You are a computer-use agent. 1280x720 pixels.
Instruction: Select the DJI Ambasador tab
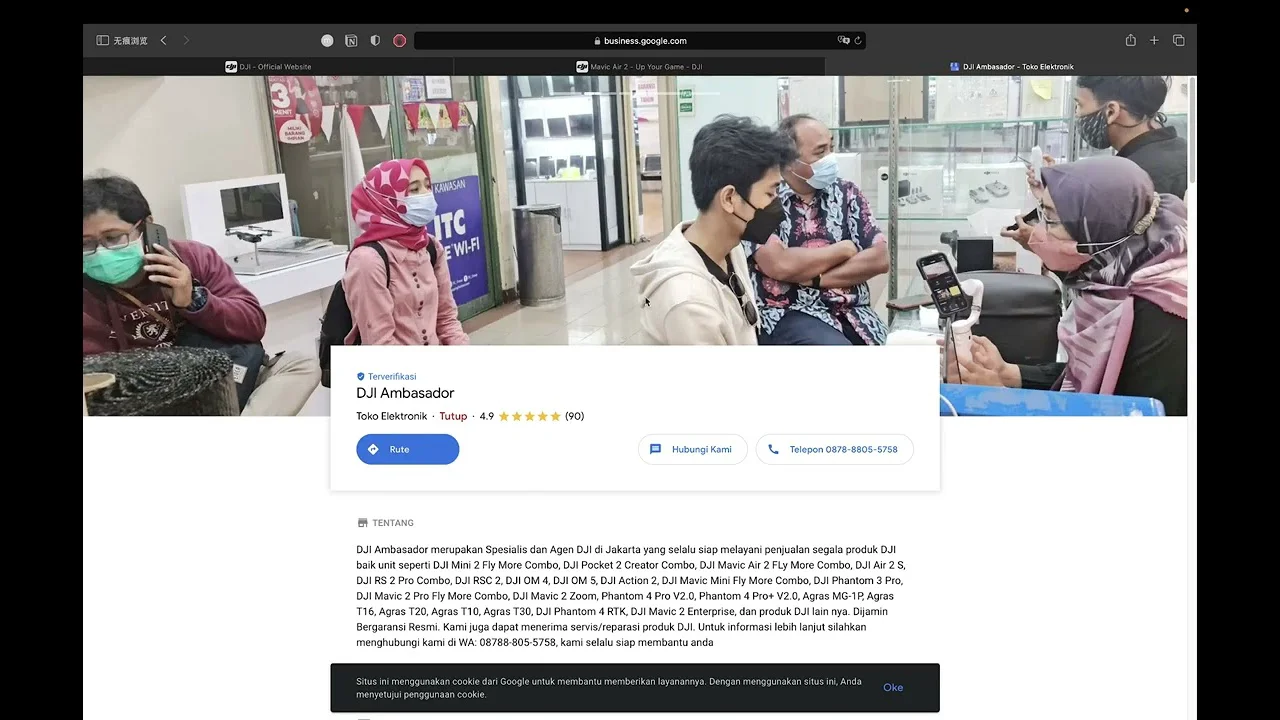point(1011,67)
